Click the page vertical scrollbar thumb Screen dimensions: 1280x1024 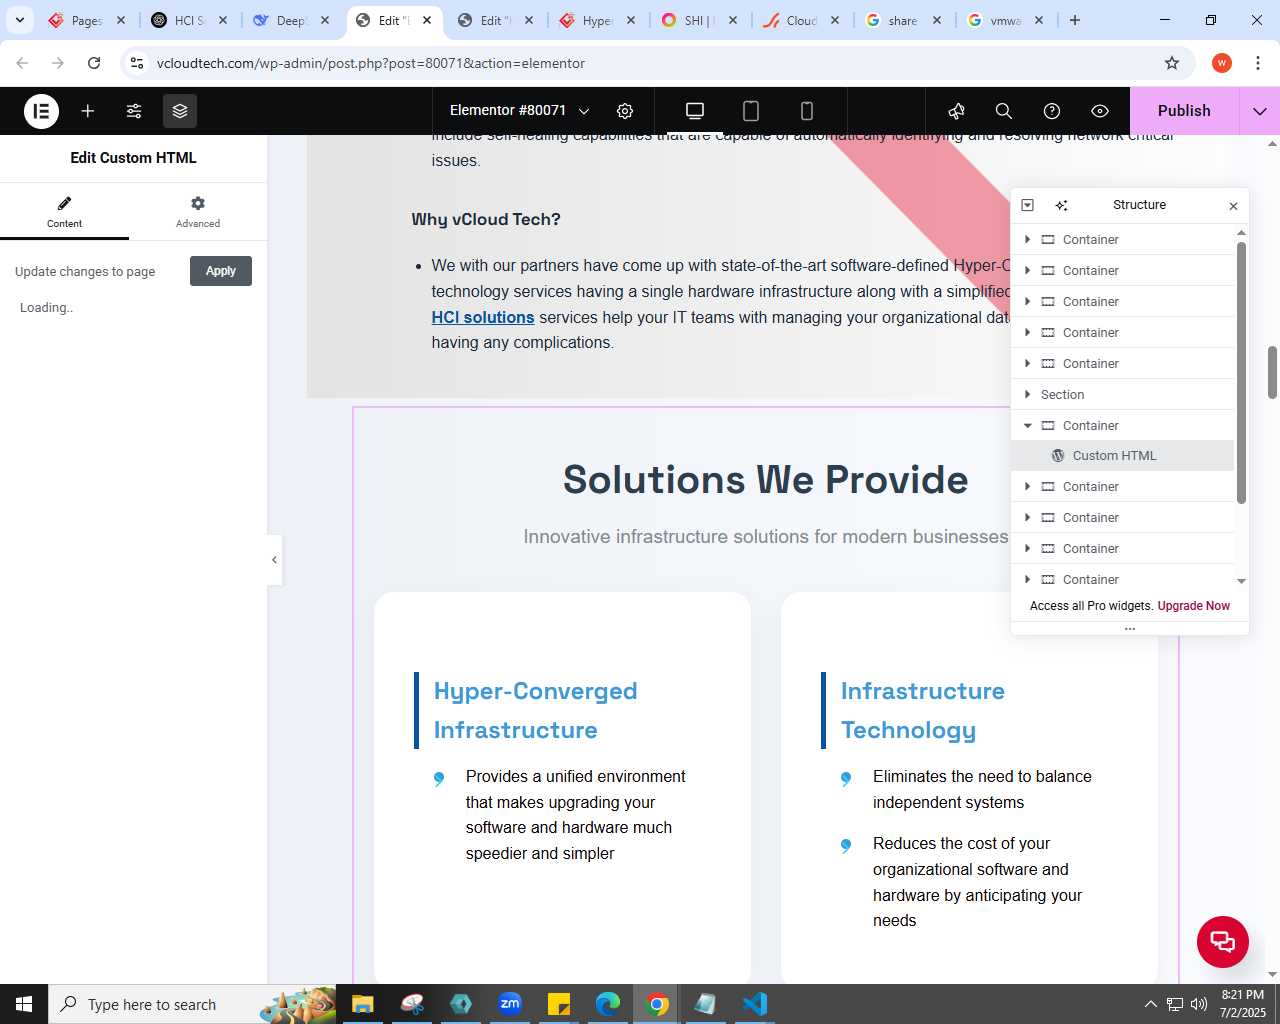pos(1272,372)
